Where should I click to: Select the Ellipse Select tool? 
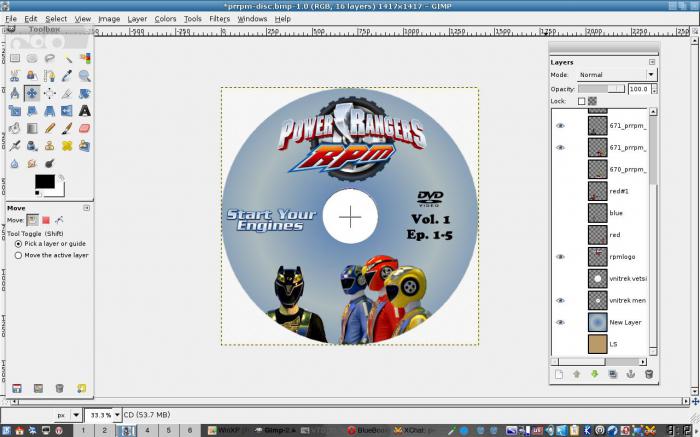tap(32, 58)
